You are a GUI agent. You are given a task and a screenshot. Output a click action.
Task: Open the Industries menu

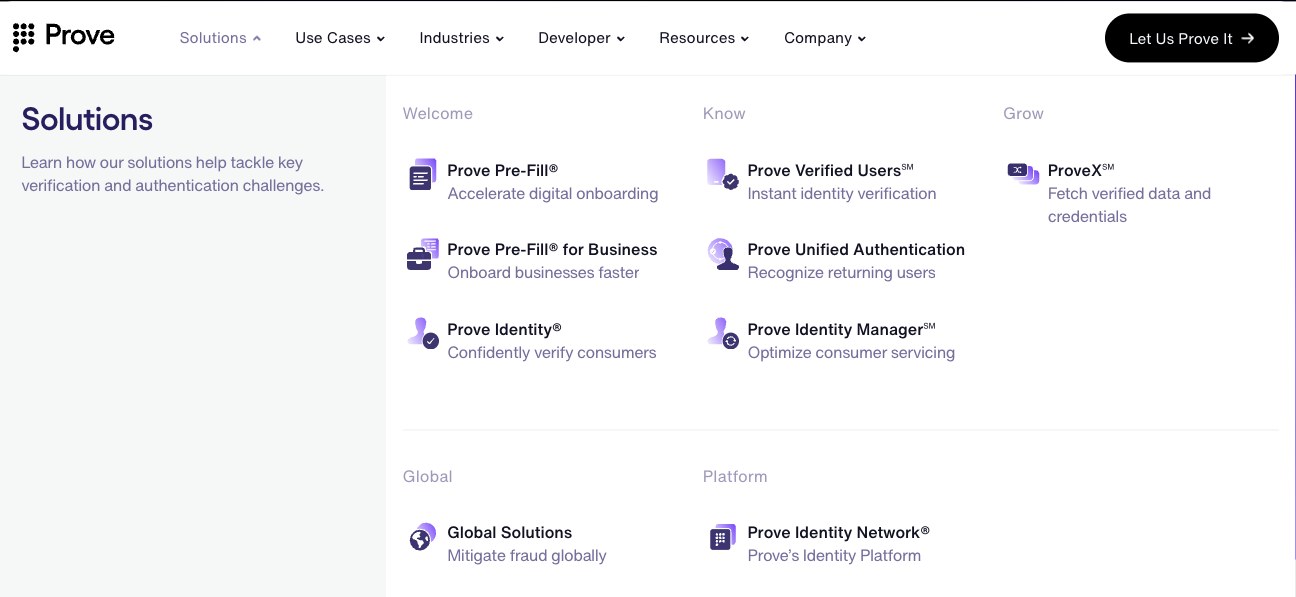click(x=461, y=38)
